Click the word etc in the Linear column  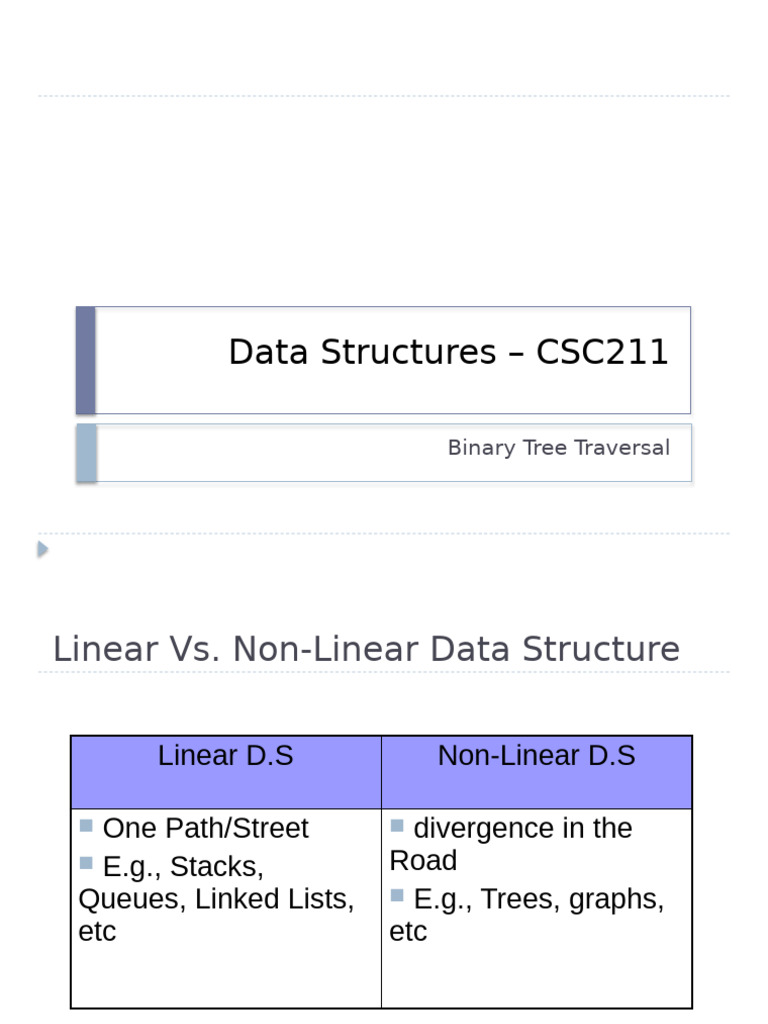pyautogui.click(x=97, y=932)
